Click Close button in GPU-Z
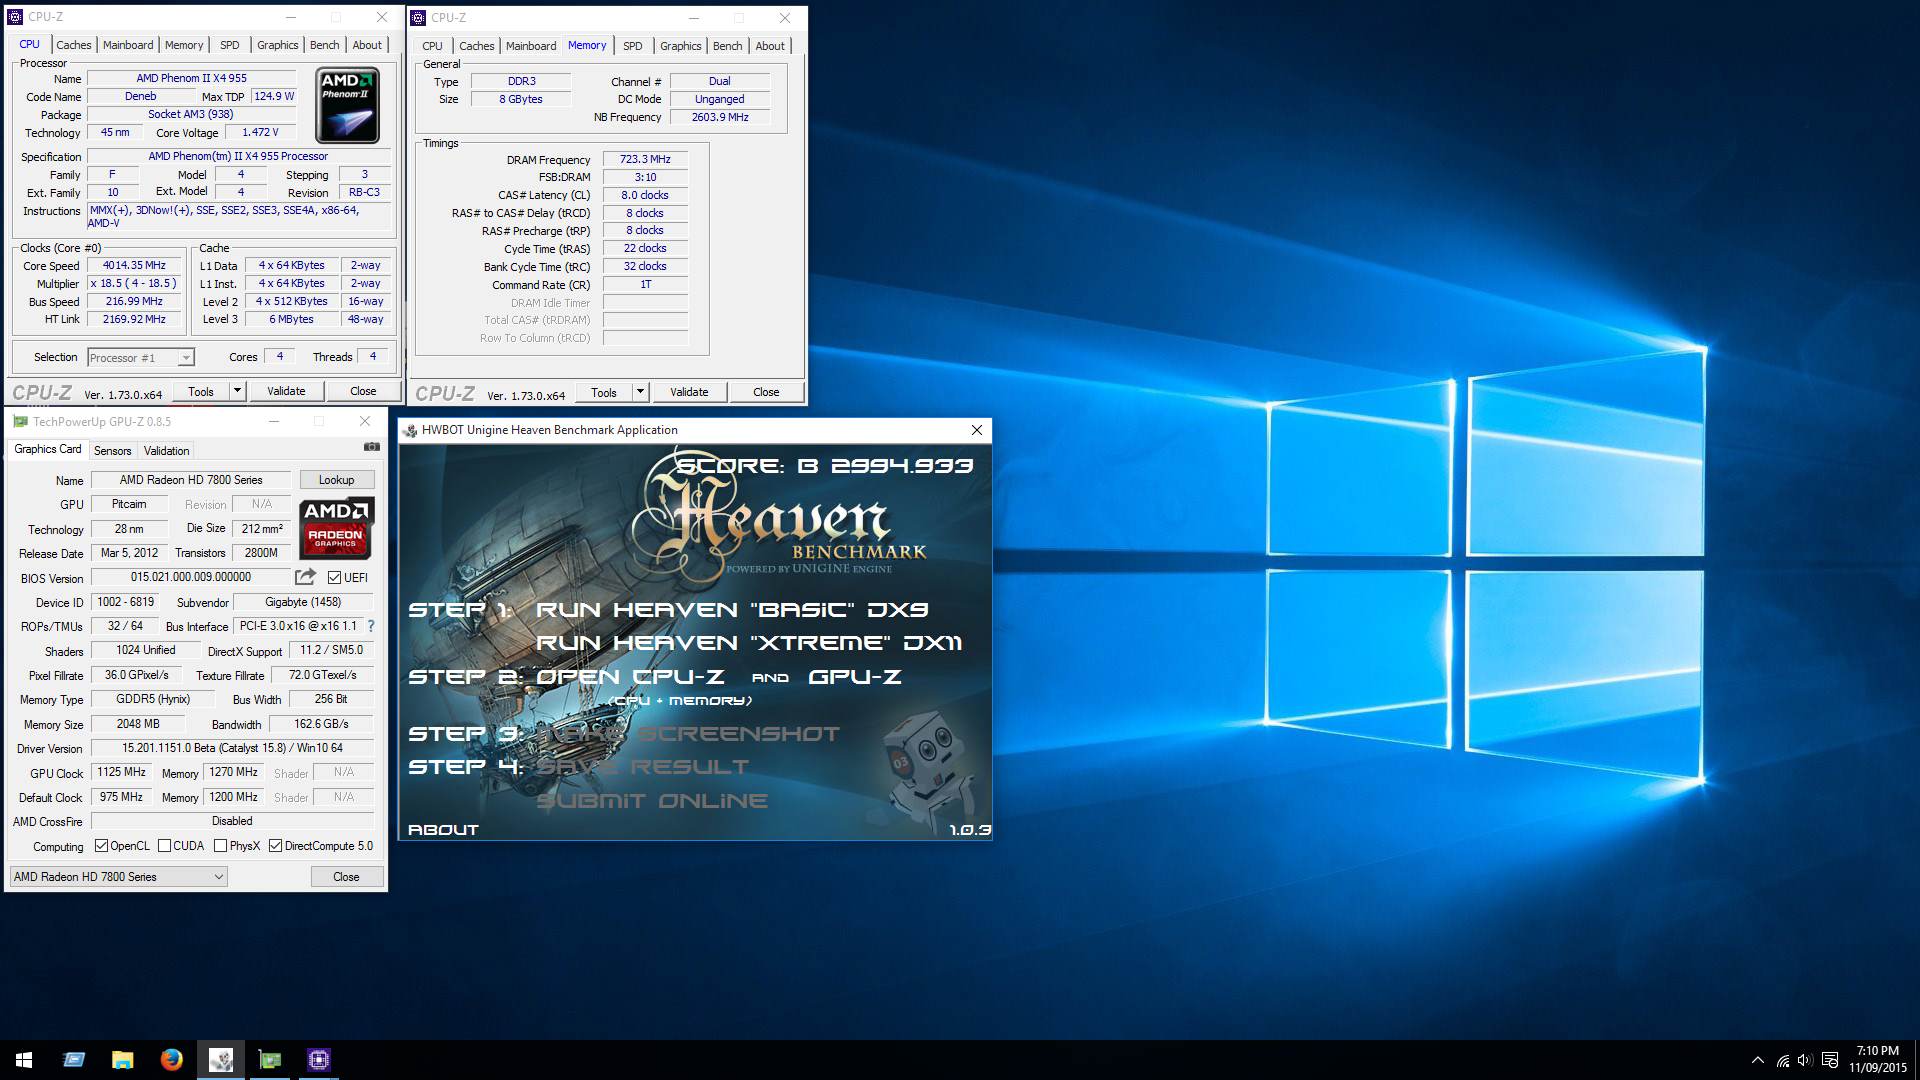Screen dimensions: 1920x1080 (346, 877)
